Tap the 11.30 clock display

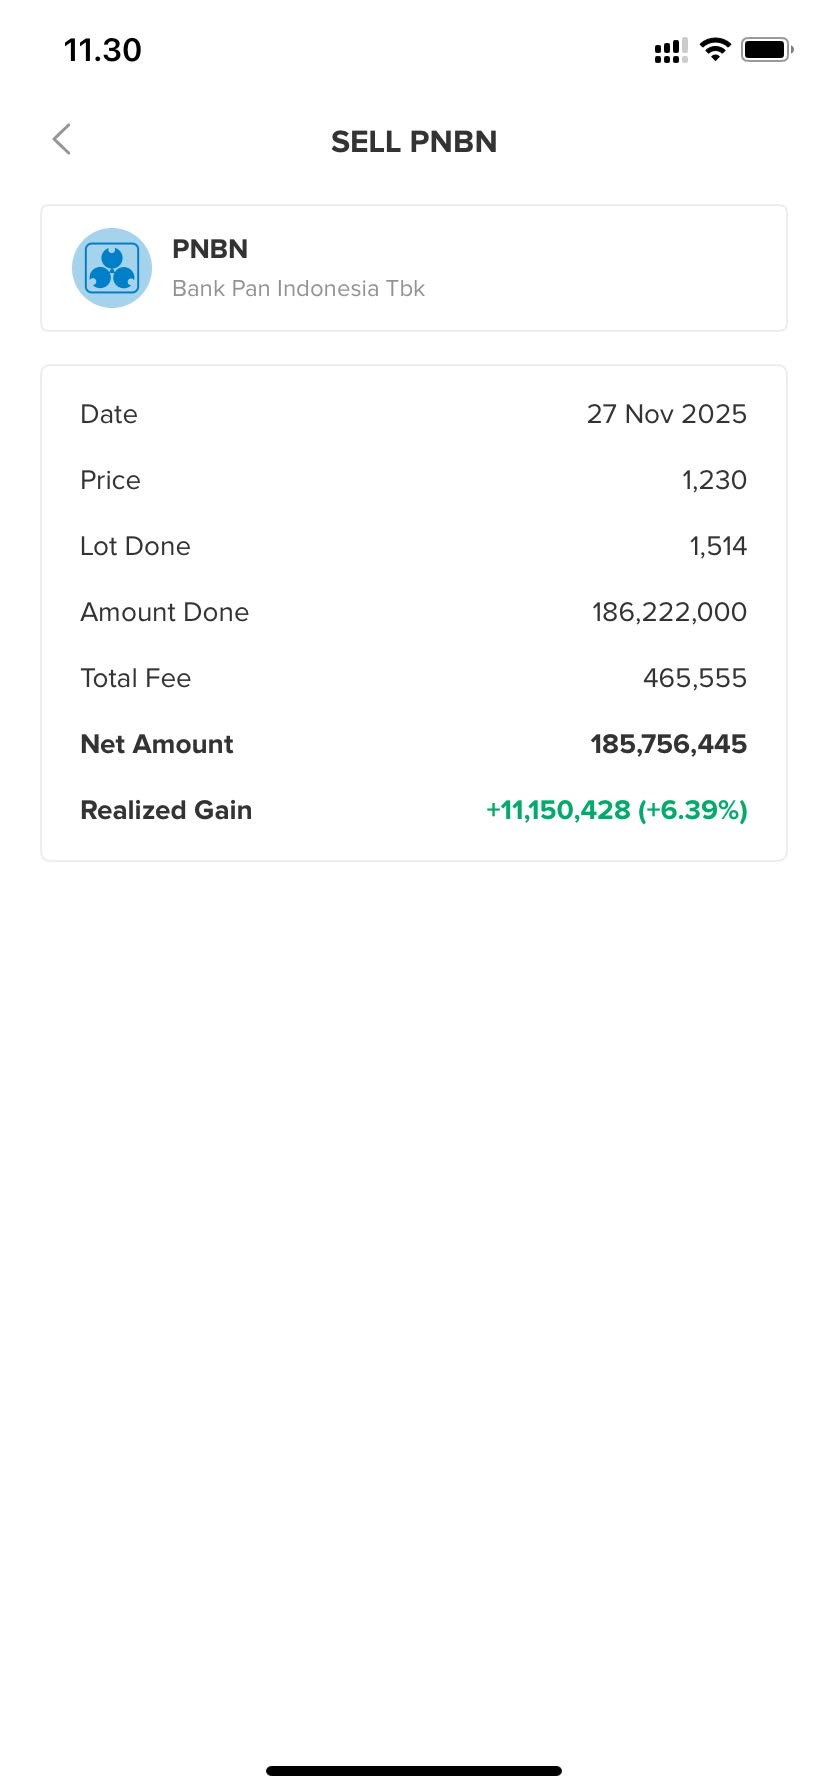click(103, 50)
